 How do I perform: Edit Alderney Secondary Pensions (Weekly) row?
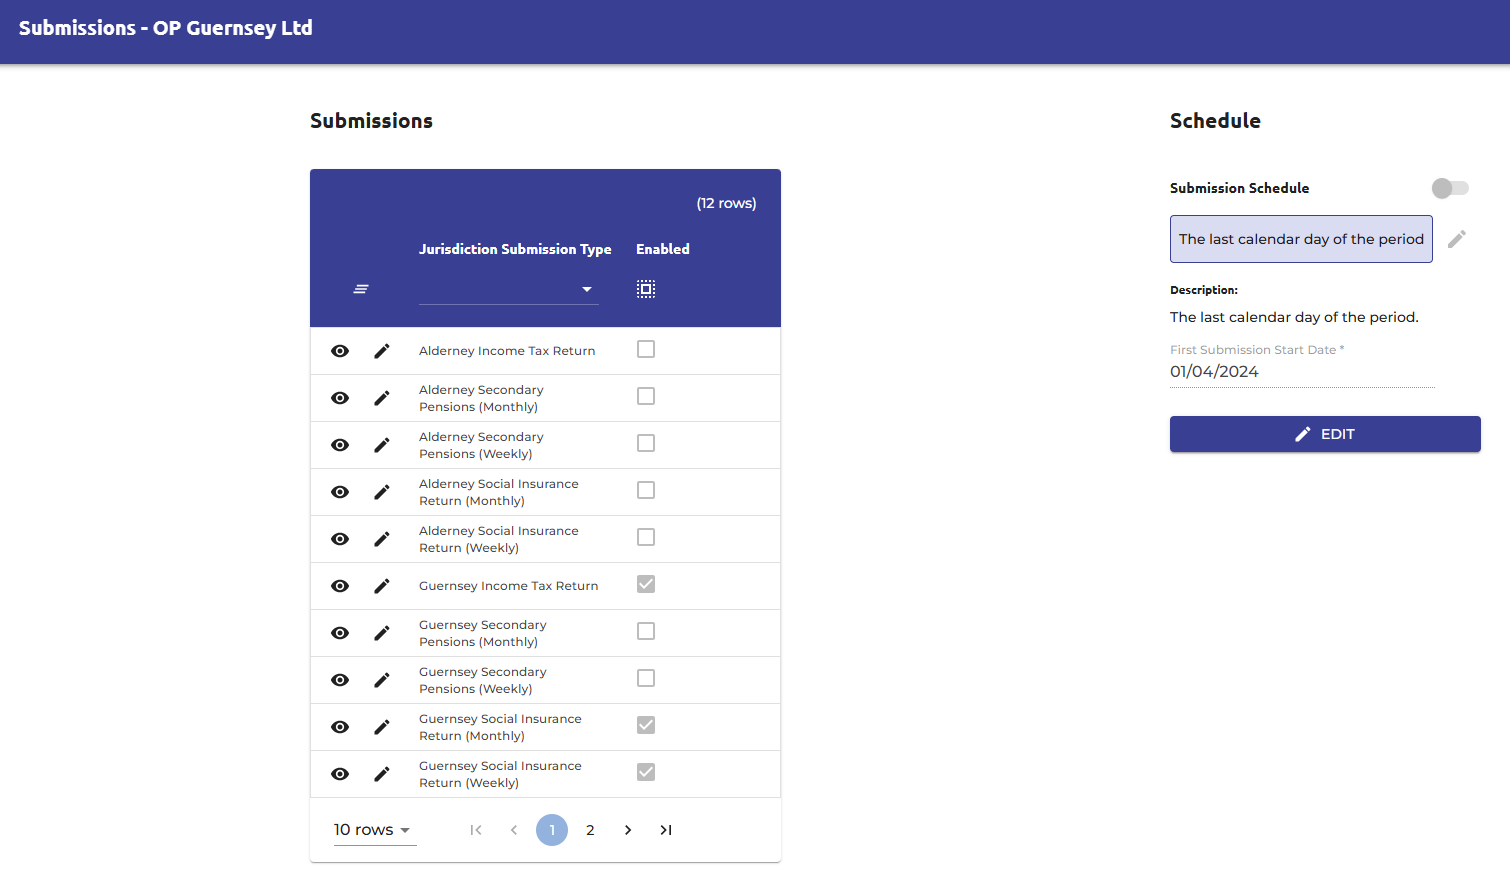point(382,445)
